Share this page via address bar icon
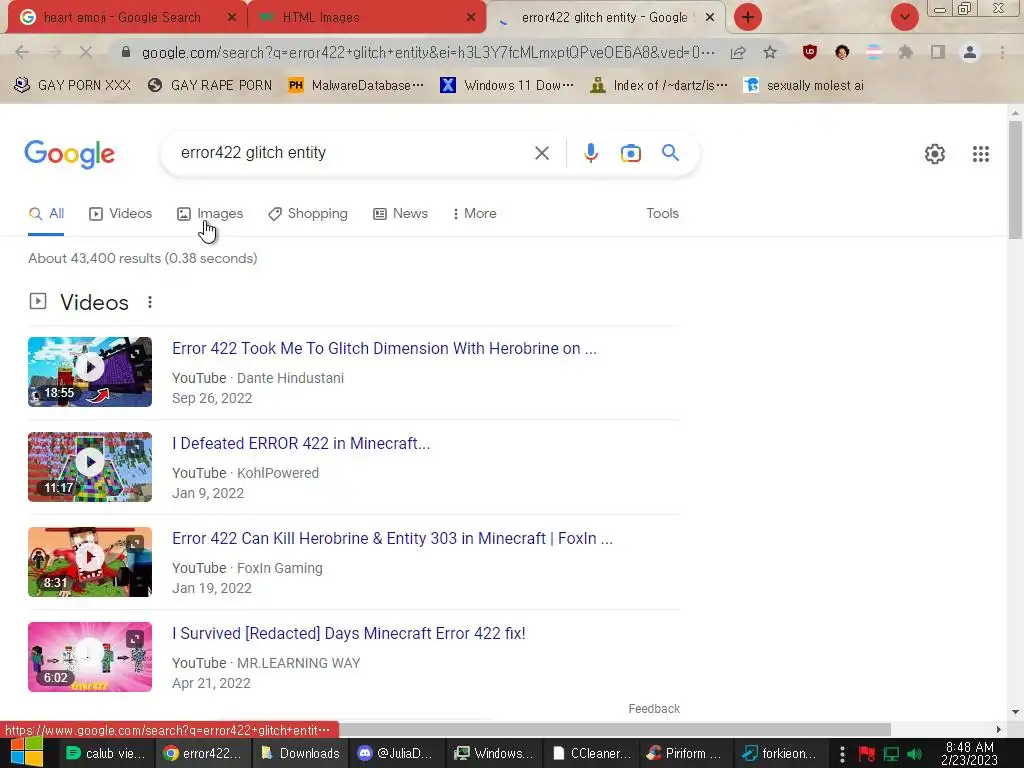 [738, 52]
